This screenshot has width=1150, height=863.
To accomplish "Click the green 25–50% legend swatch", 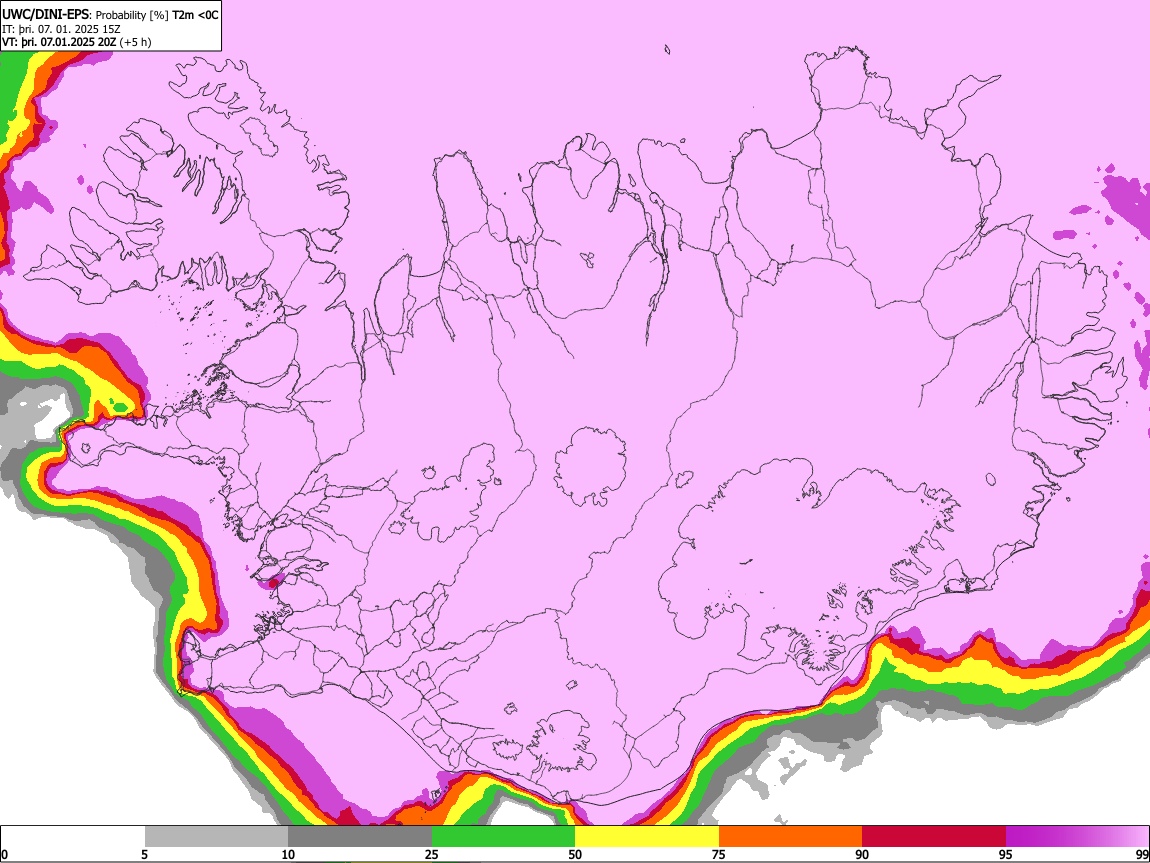I will (x=503, y=837).
